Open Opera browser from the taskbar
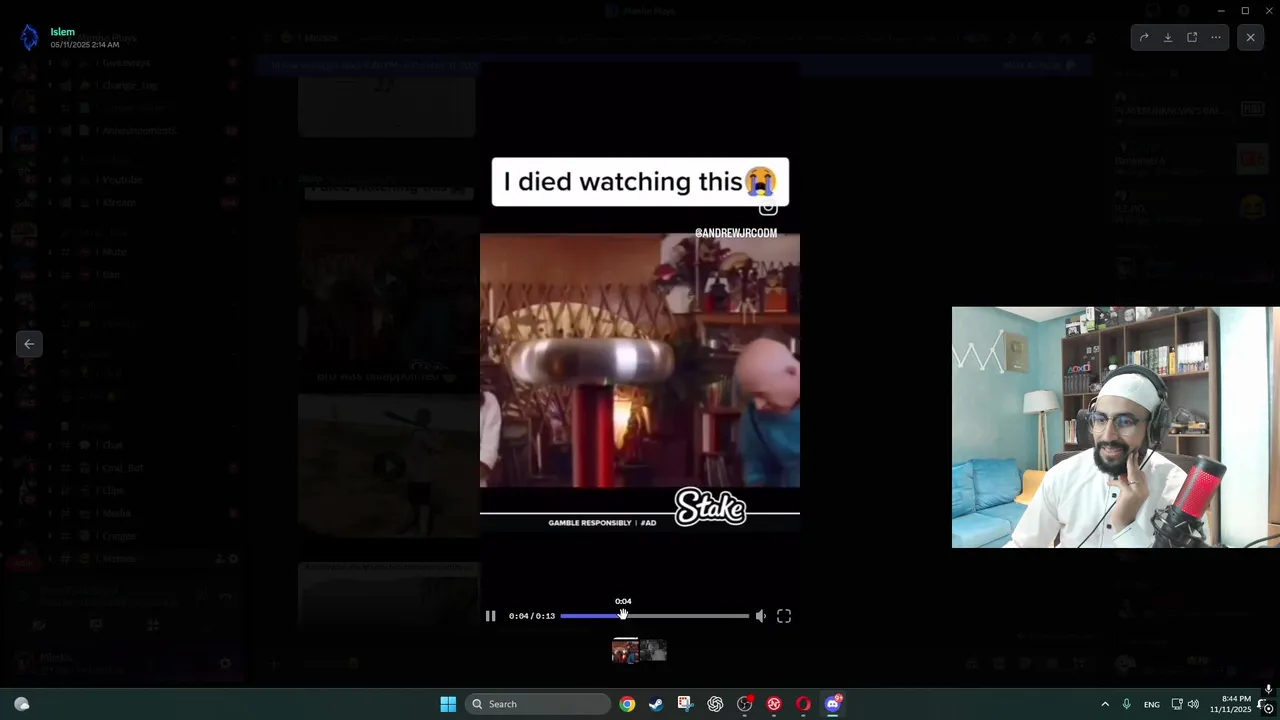Image resolution: width=1280 pixels, height=720 pixels. pos(803,704)
